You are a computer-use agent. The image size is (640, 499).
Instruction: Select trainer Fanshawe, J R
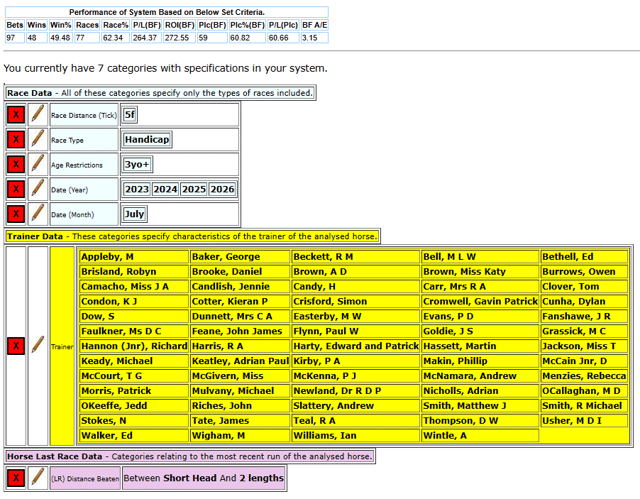coord(584,316)
